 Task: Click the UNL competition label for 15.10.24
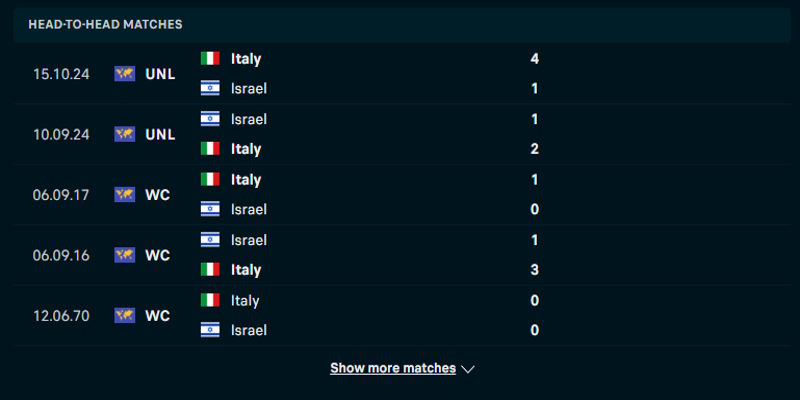click(x=160, y=73)
